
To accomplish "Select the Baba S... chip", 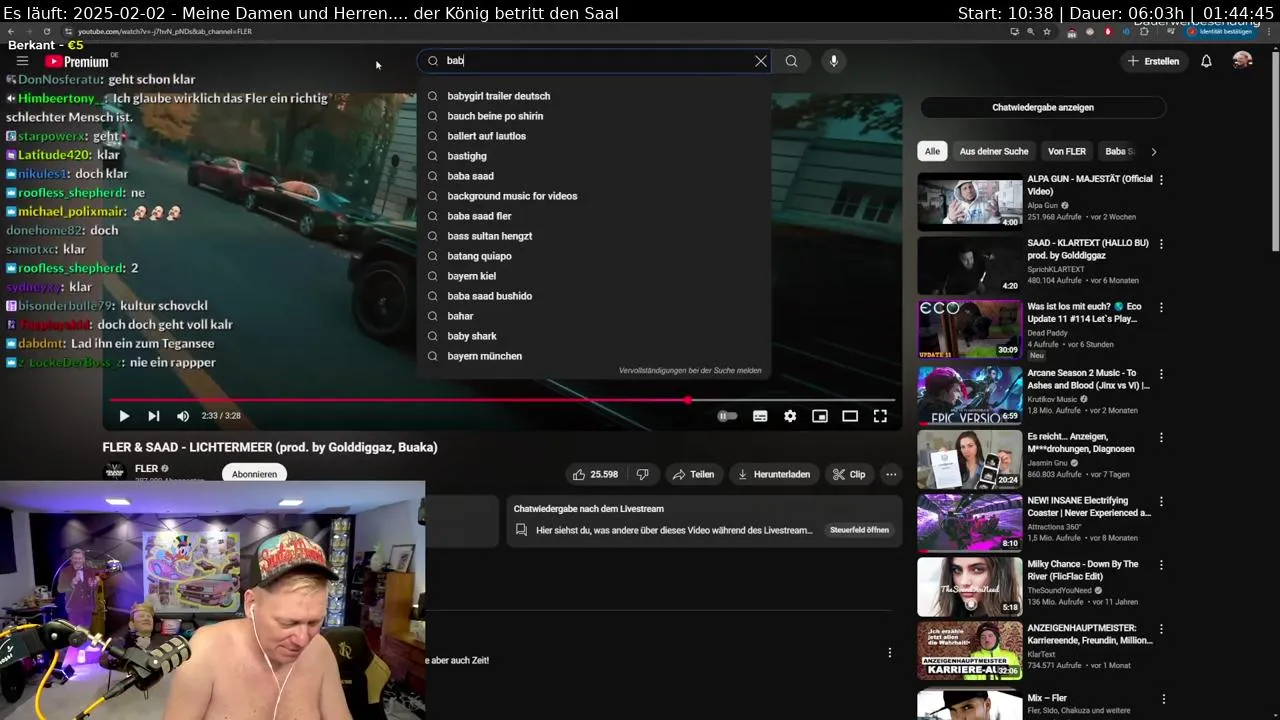I will click(x=1119, y=151).
